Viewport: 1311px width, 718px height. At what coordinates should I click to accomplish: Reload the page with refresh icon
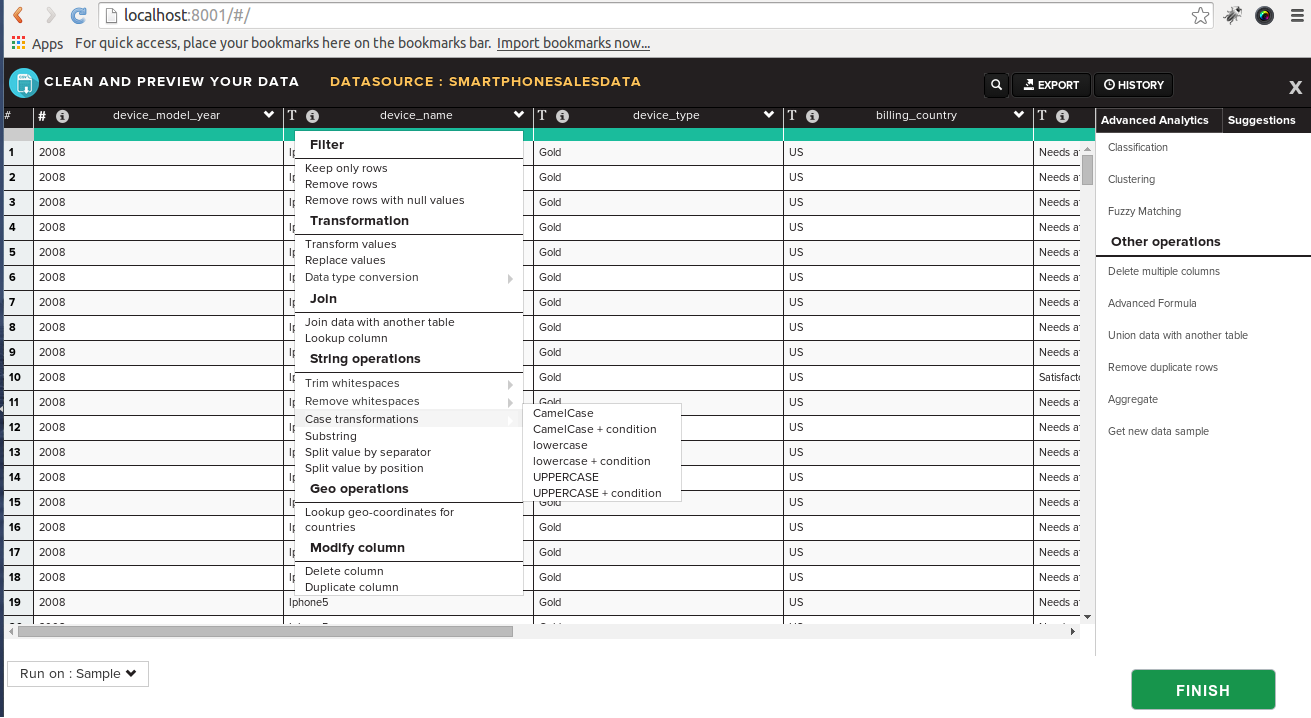pos(79,15)
